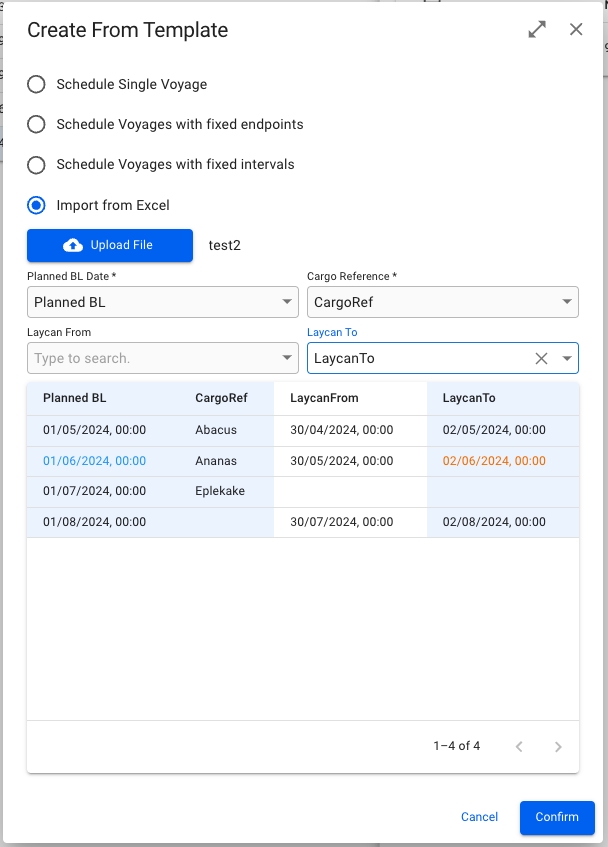
Task: Select Schedule Single Voyage option
Action: [x=36, y=84]
